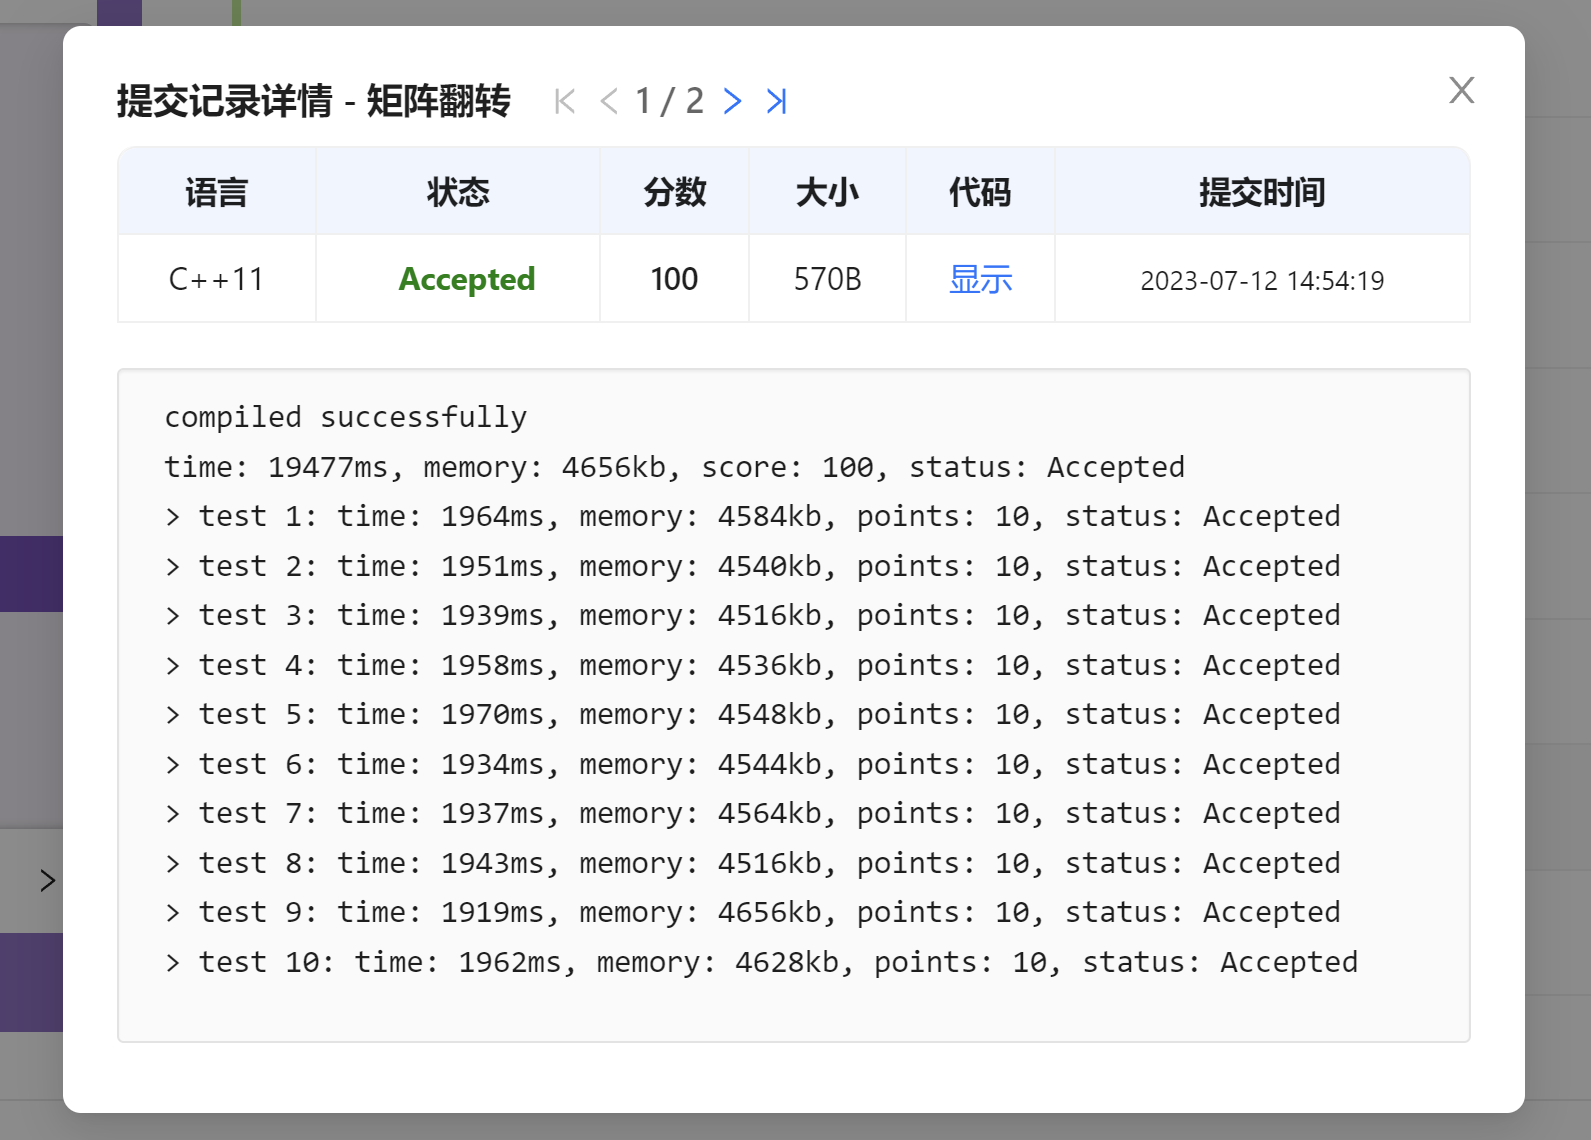Screen dimensions: 1591x1140
Task: Expand test 8 result details
Action: [173, 864]
